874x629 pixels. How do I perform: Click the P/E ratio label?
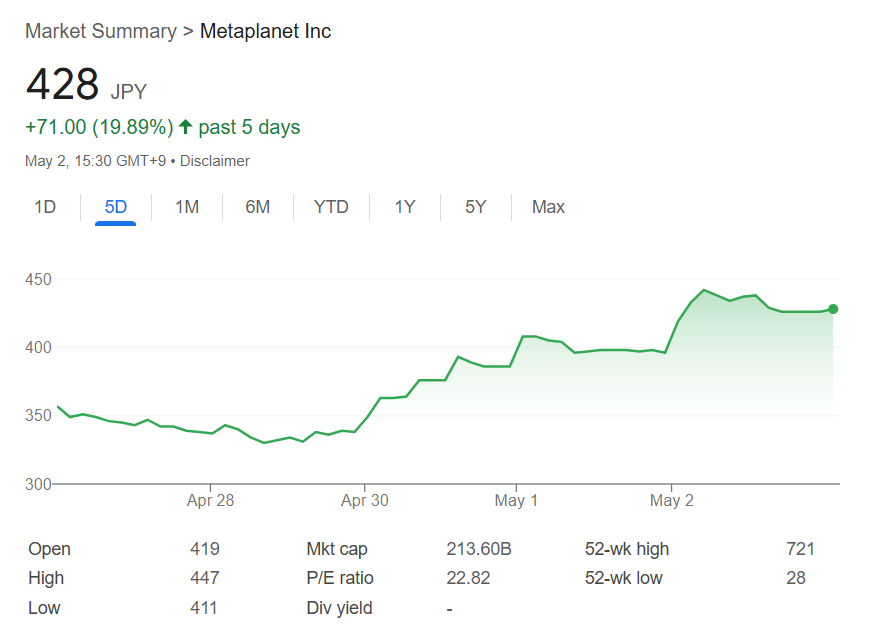pos(340,578)
